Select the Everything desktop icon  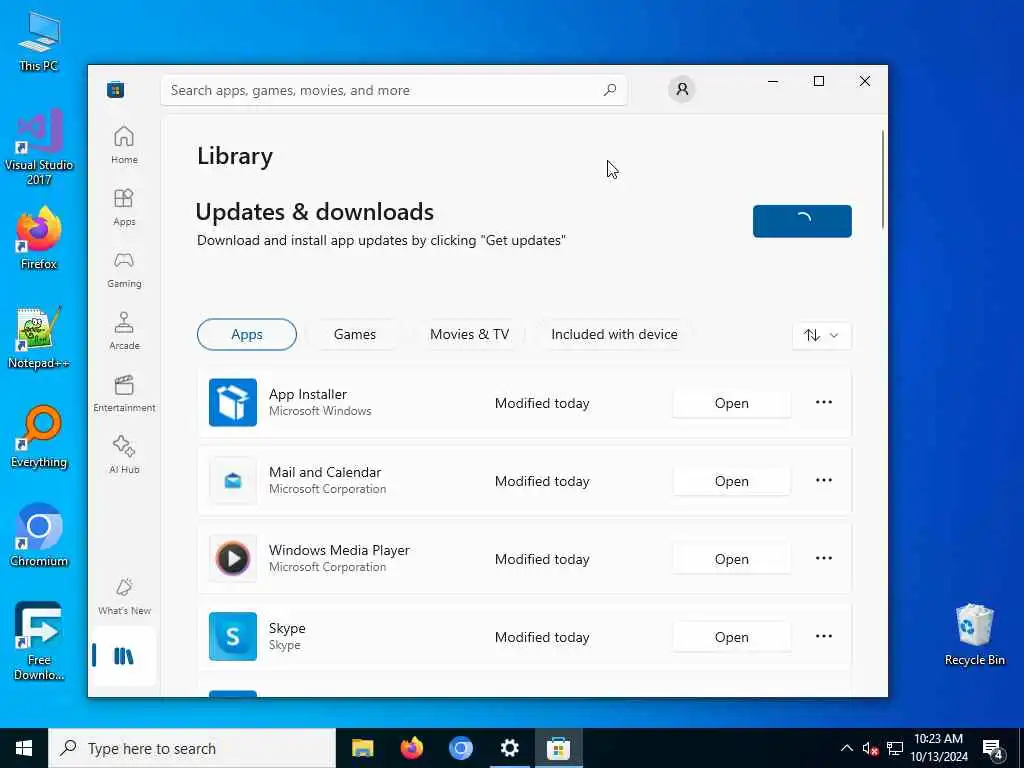coord(39,437)
